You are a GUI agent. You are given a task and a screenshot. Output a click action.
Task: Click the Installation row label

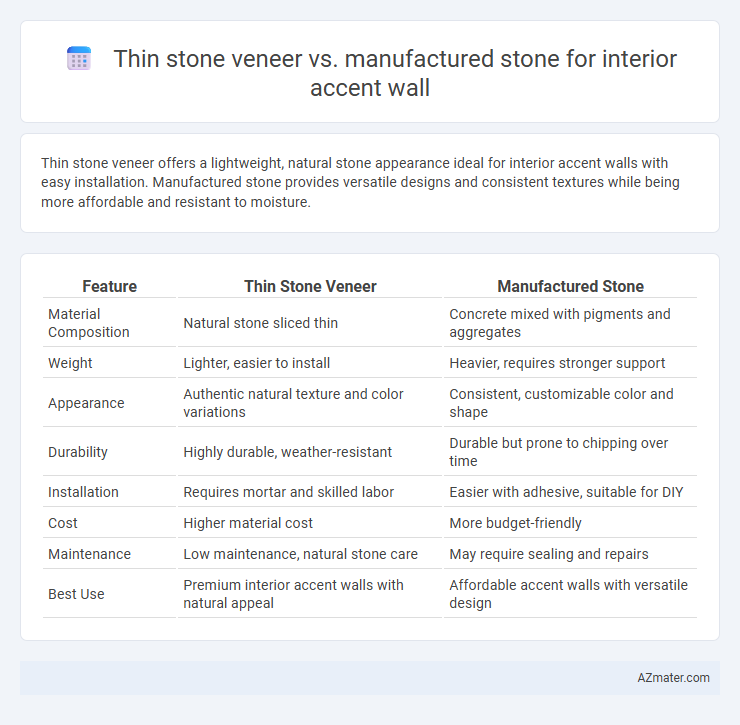(83, 492)
